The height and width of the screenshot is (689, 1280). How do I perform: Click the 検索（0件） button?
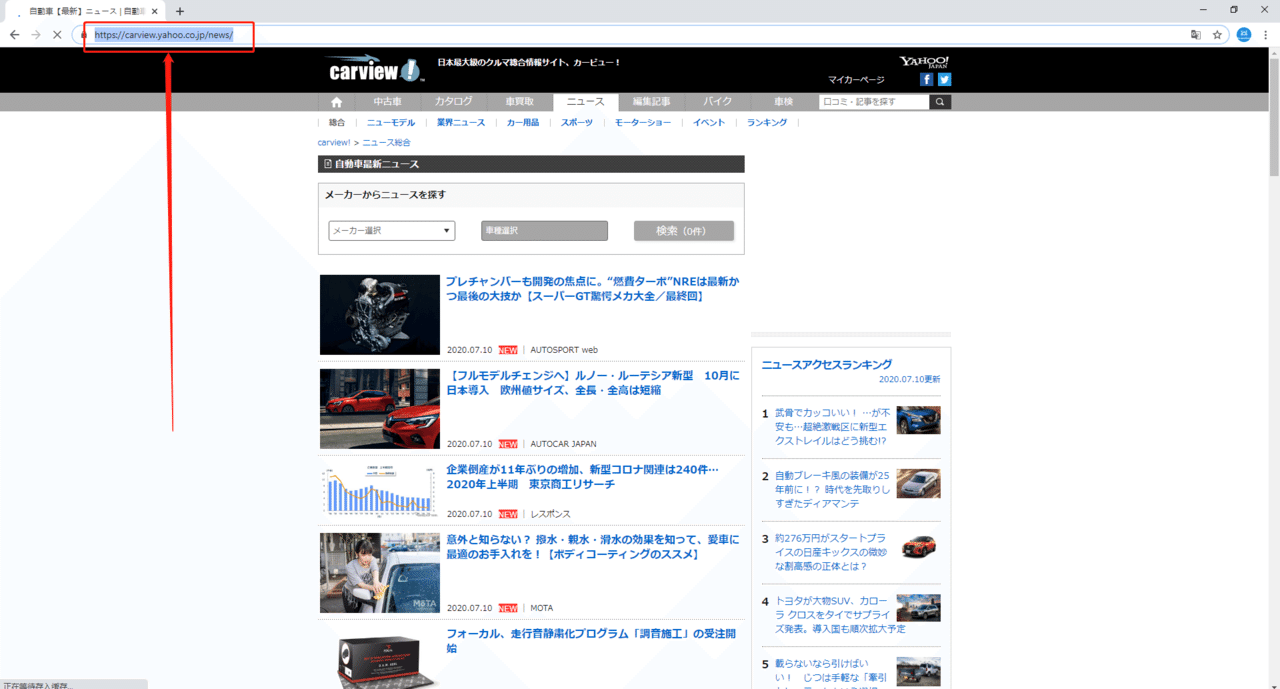pyautogui.click(x=684, y=231)
